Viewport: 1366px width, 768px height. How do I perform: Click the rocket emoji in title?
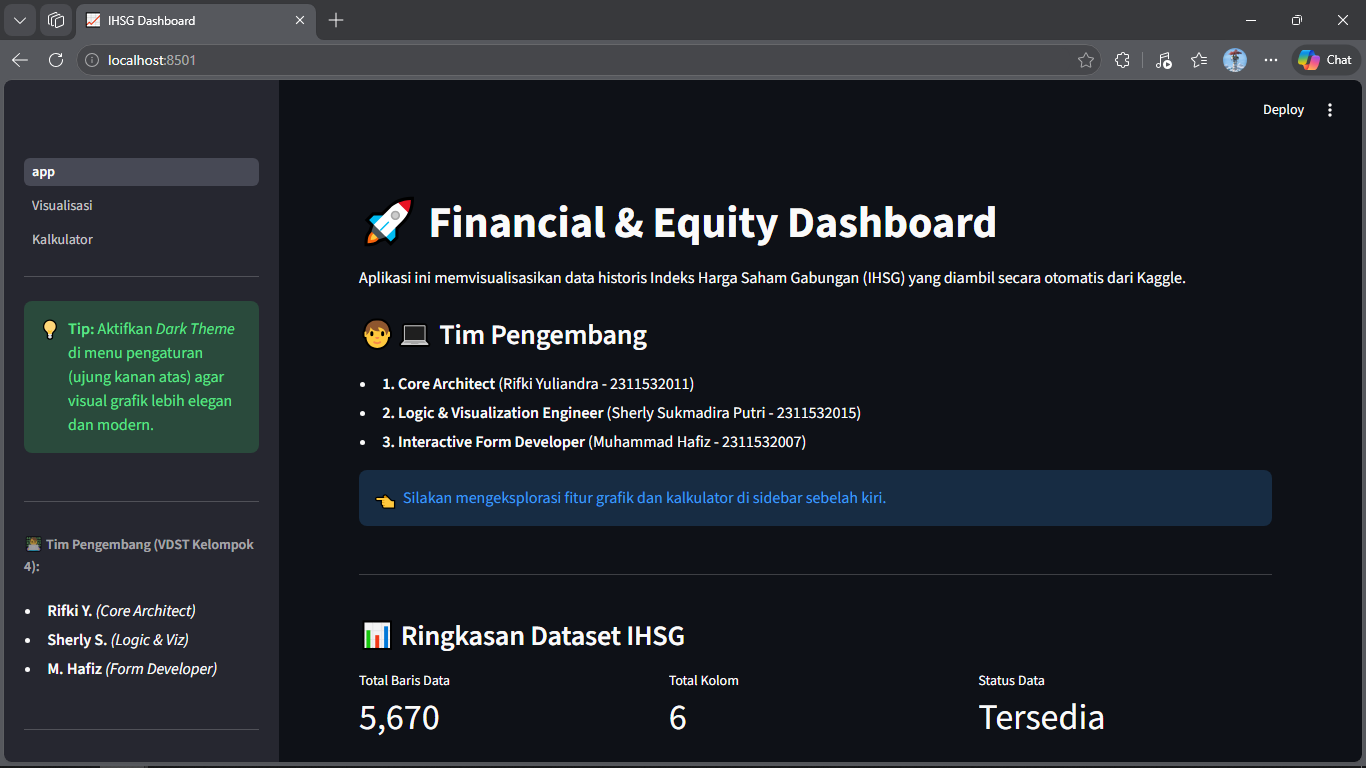tap(388, 222)
